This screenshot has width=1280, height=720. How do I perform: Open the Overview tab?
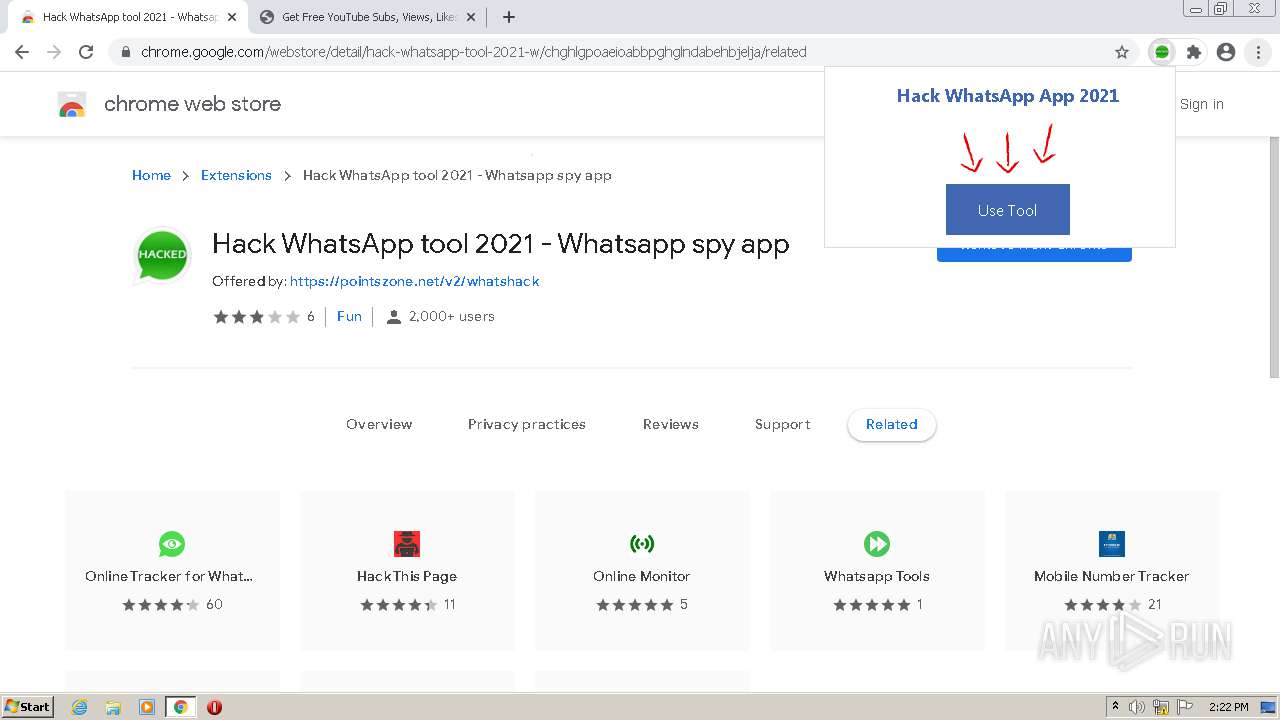point(379,424)
